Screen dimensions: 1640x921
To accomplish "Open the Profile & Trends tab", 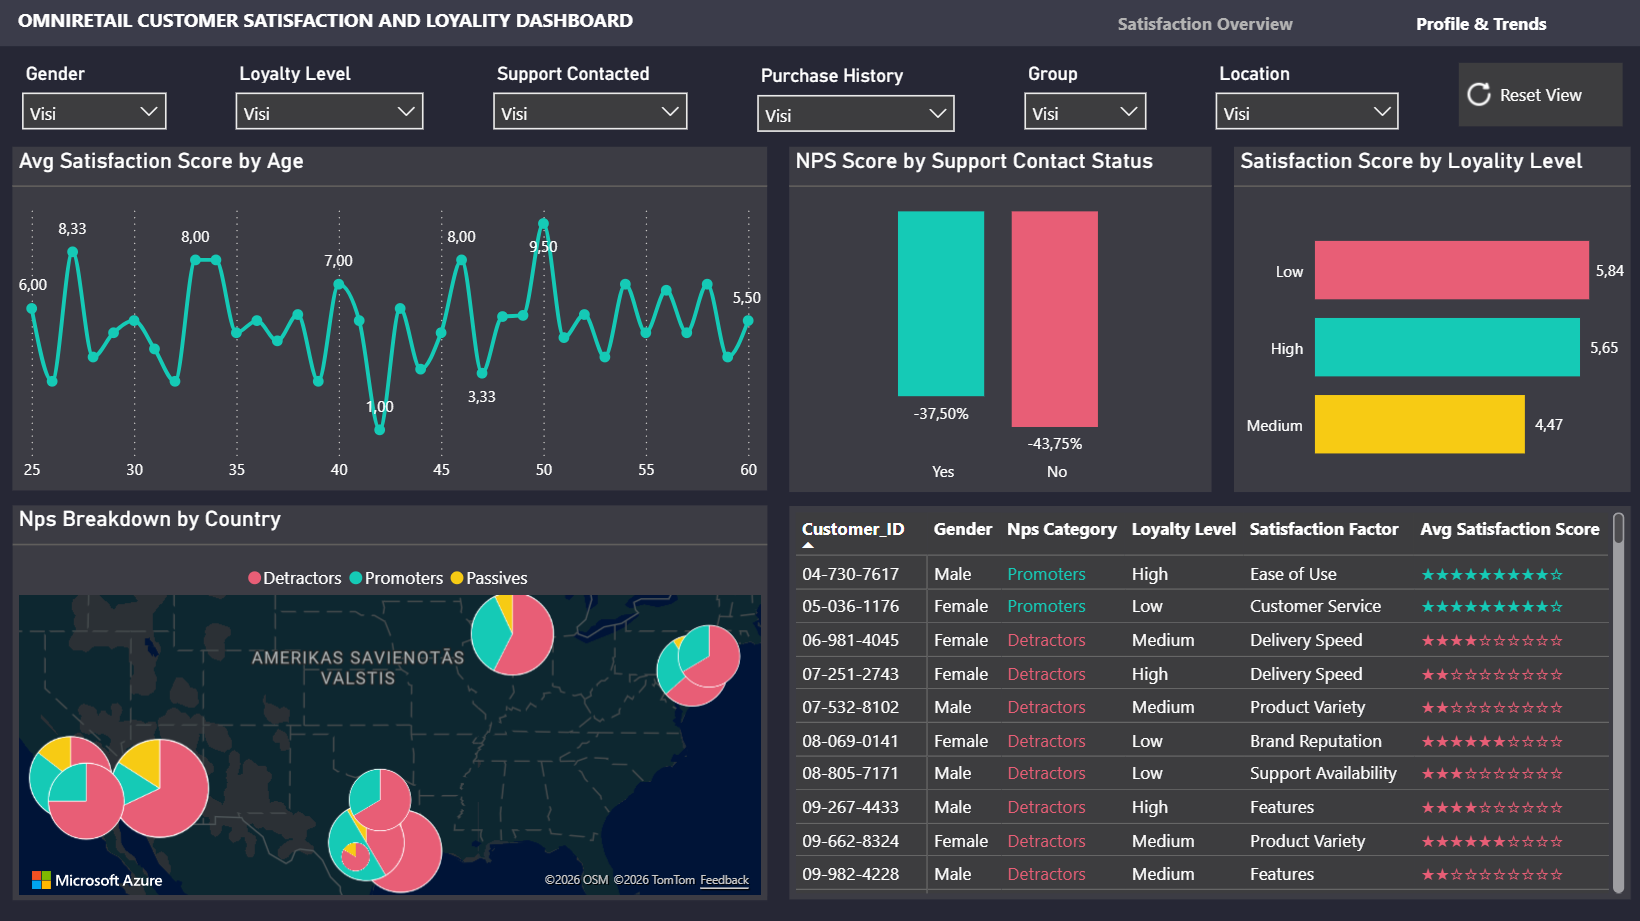I will [x=1481, y=24].
